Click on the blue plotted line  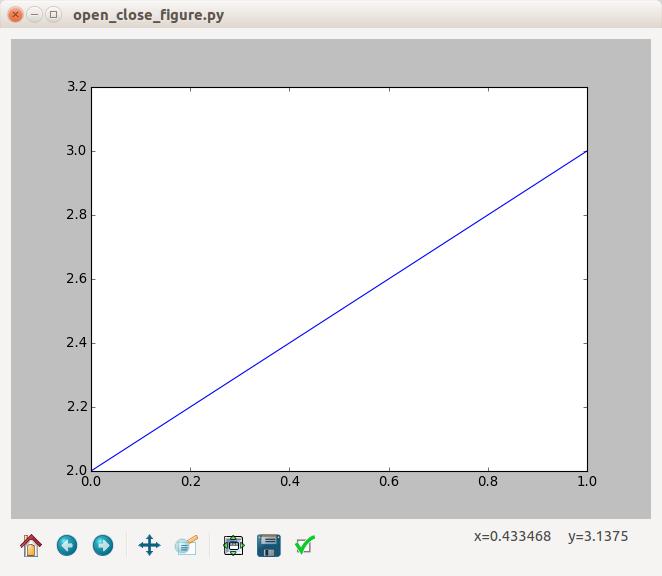click(x=339, y=310)
